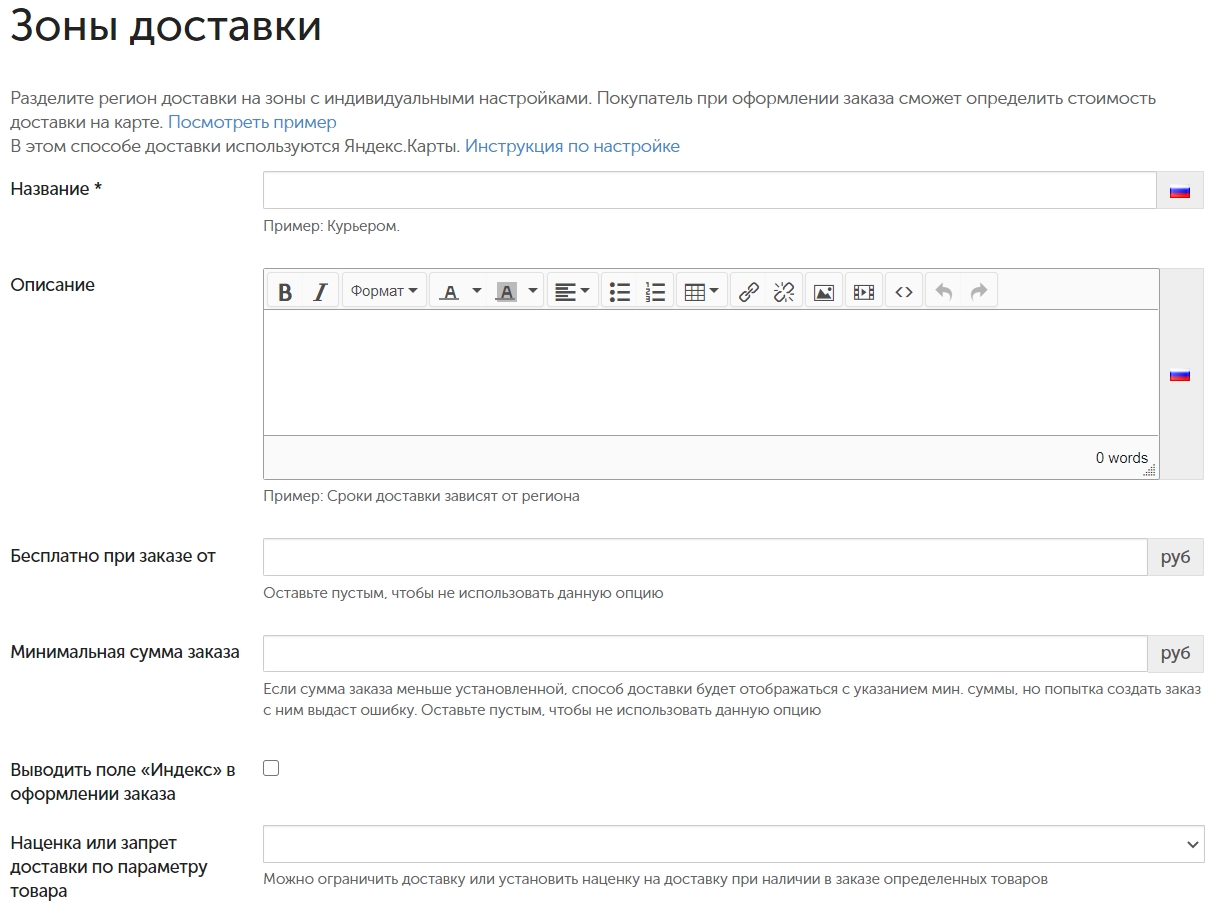Remove link with the unlink icon
The image size is (1218, 911).
(x=784, y=292)
